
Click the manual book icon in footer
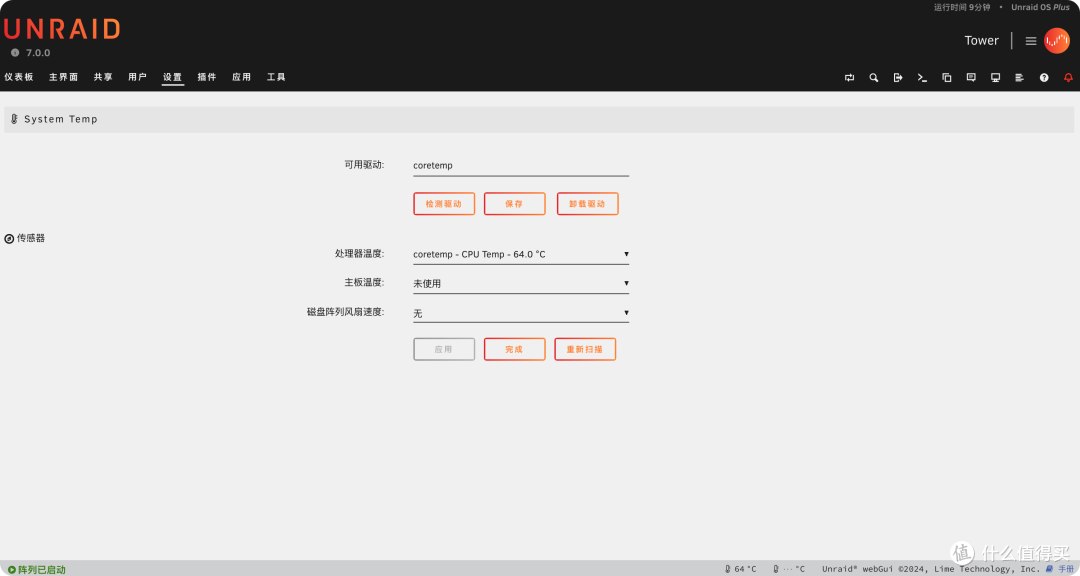tap(1049, 569)
